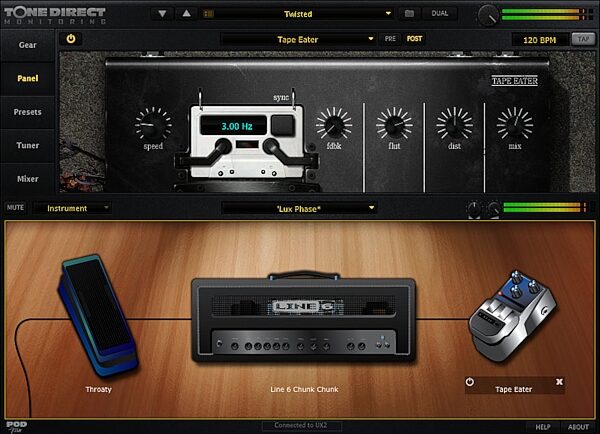The image size is (600, 434).
Task: Open HELP
Action: tap(543, 427)
